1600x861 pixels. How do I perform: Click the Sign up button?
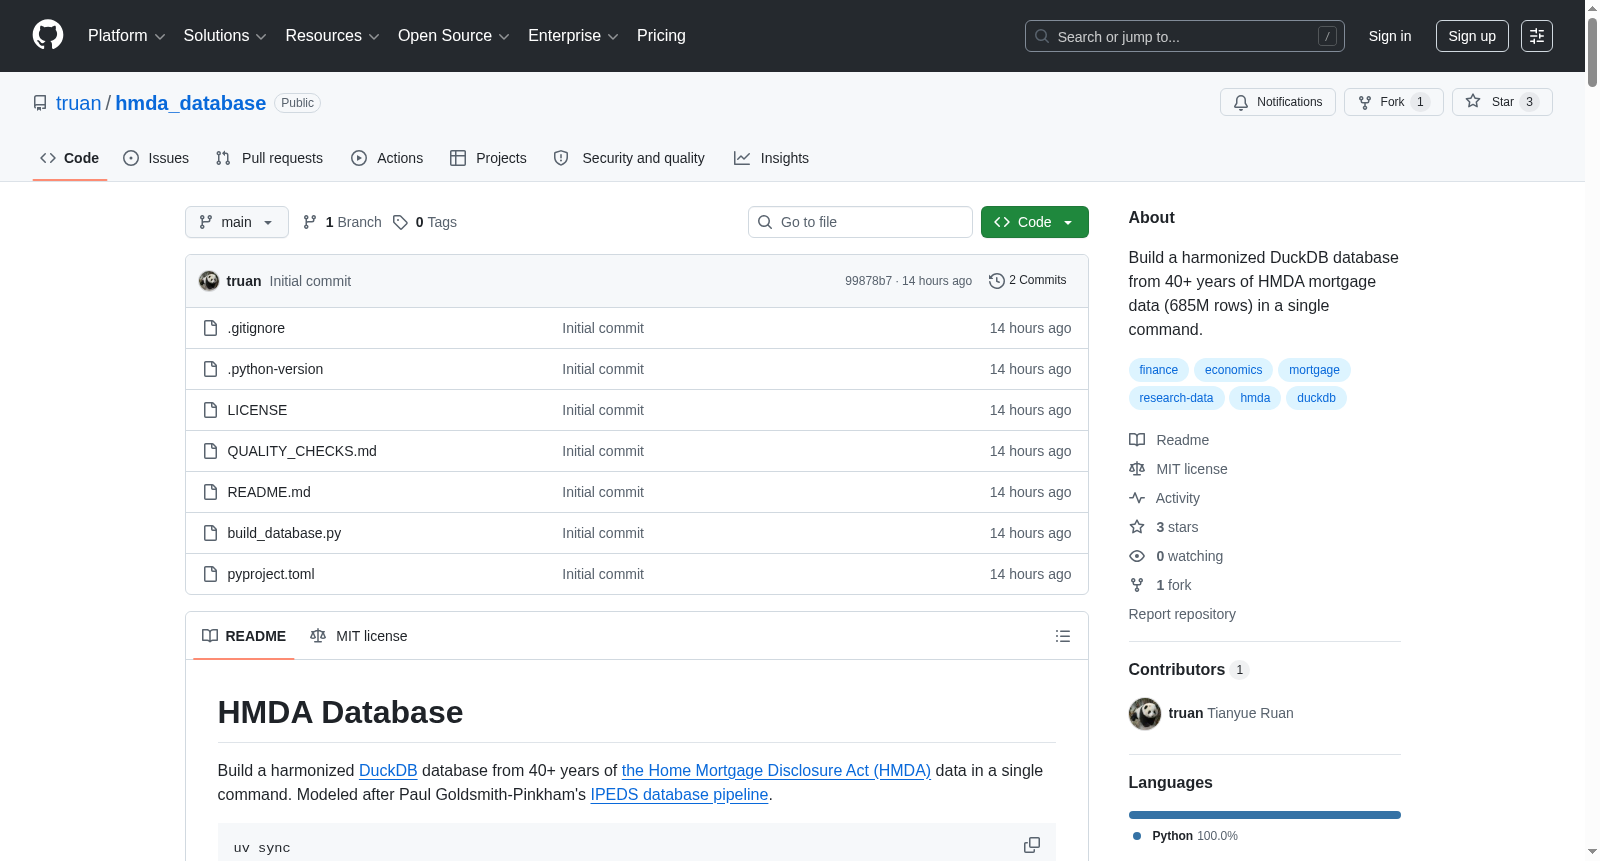[1472, 36]
